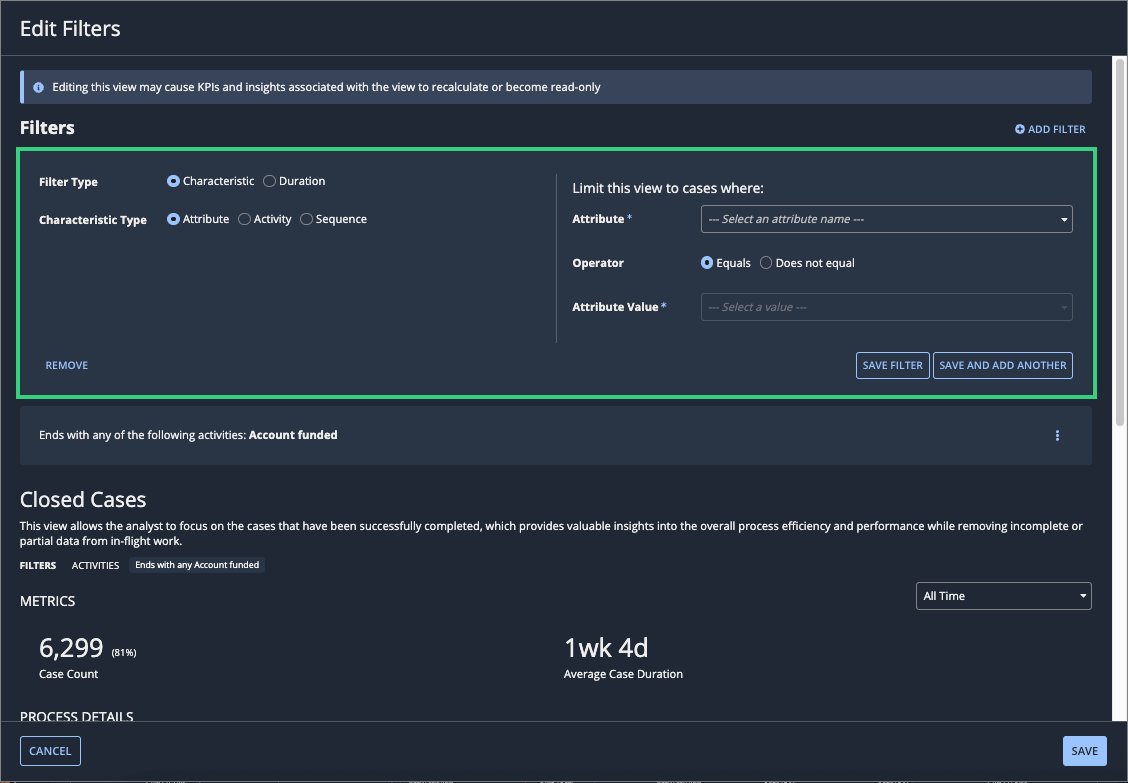Click the Save button at bottom right
The width and height of the screenshot is (1128, 783).
[x=1084, y=751]
